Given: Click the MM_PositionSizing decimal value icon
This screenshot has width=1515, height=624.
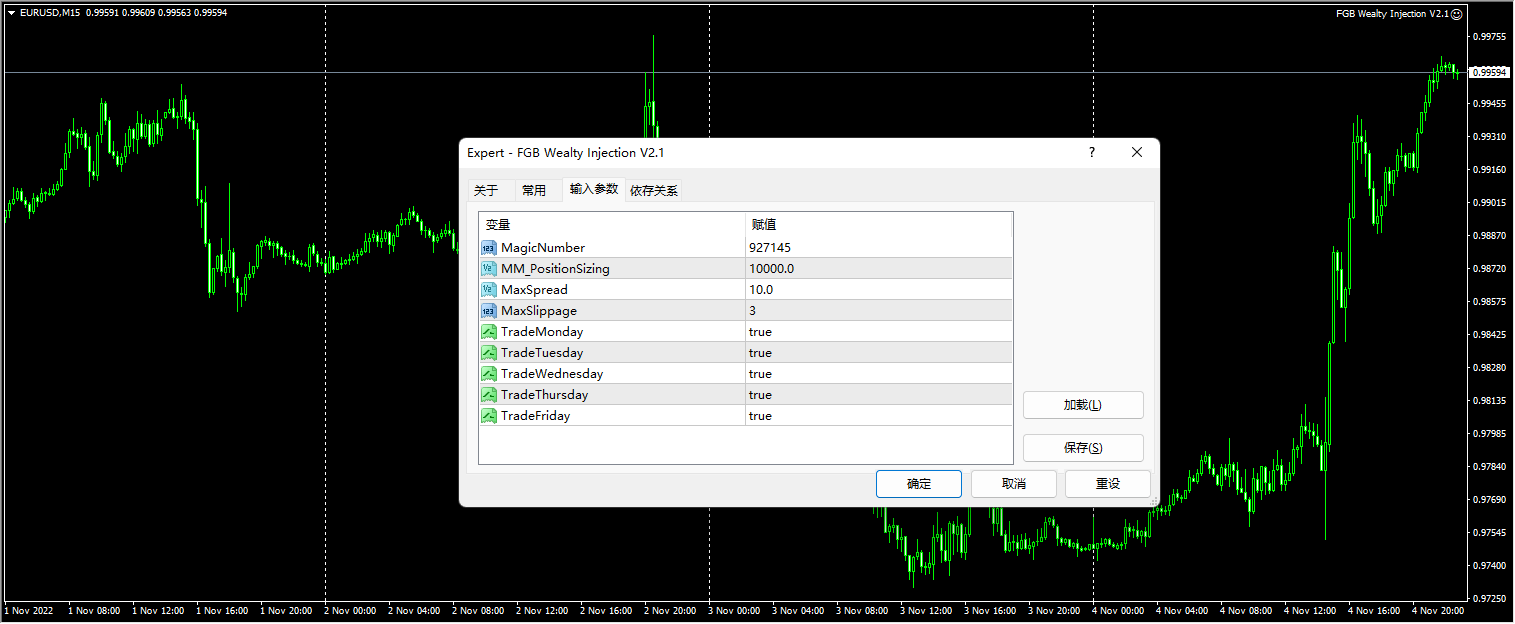Looking at the screenshot, I should click(x=489, y=268).
